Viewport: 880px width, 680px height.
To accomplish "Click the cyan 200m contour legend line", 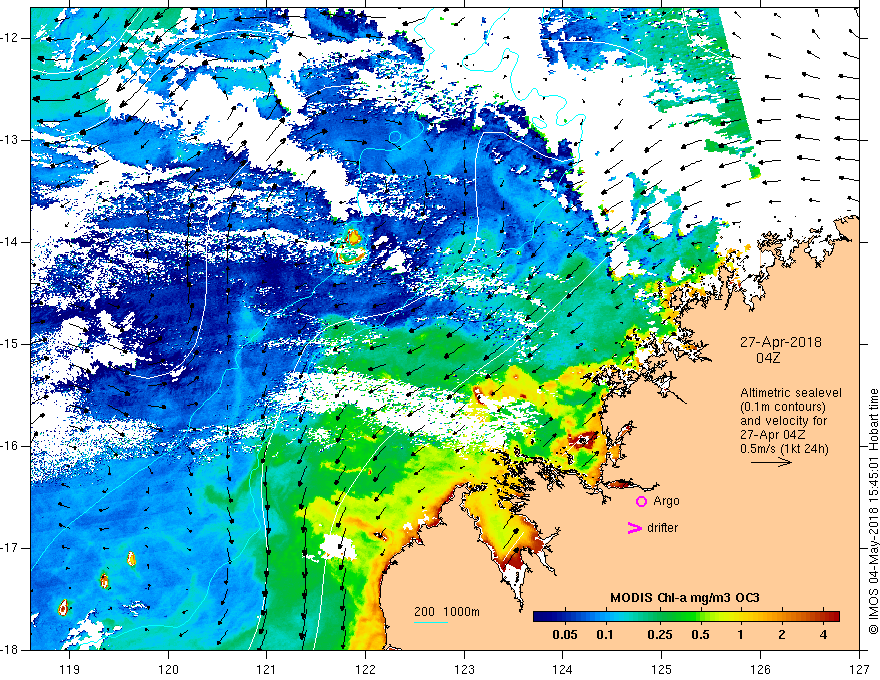I will [430, 622].
